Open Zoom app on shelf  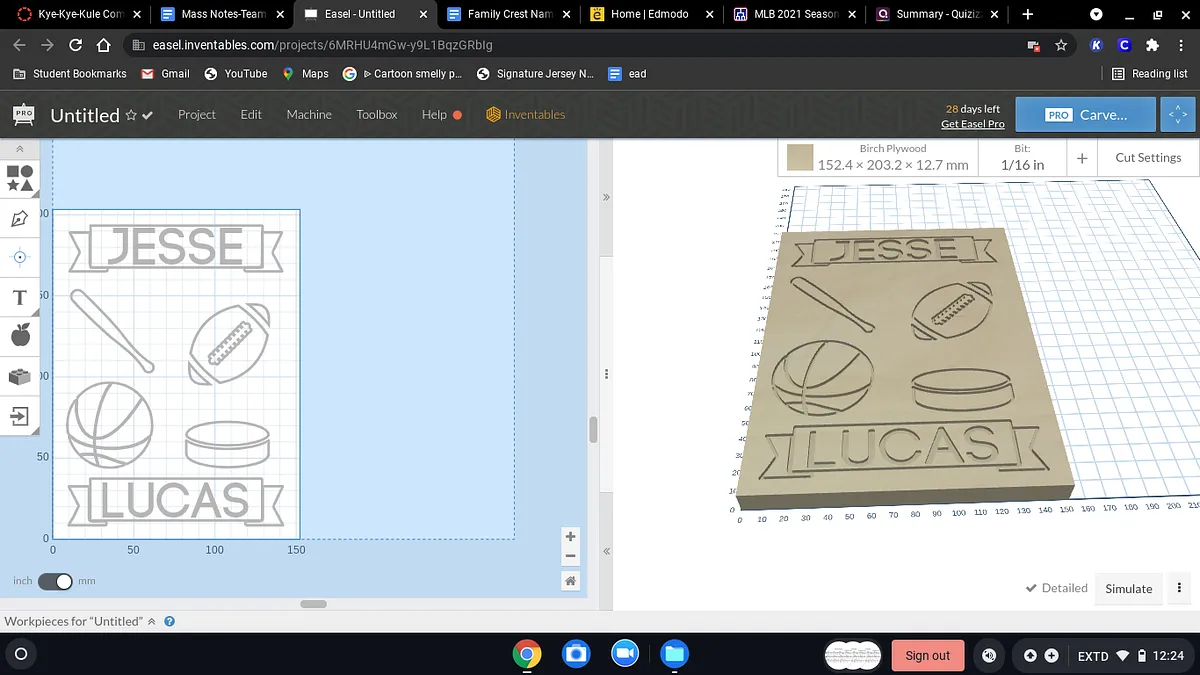coord(625,654)
